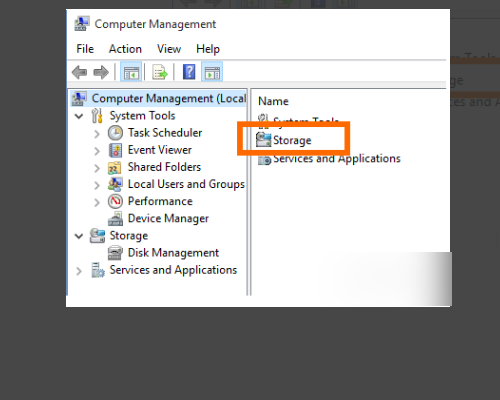Collapse the System Tools tree node

79,116
